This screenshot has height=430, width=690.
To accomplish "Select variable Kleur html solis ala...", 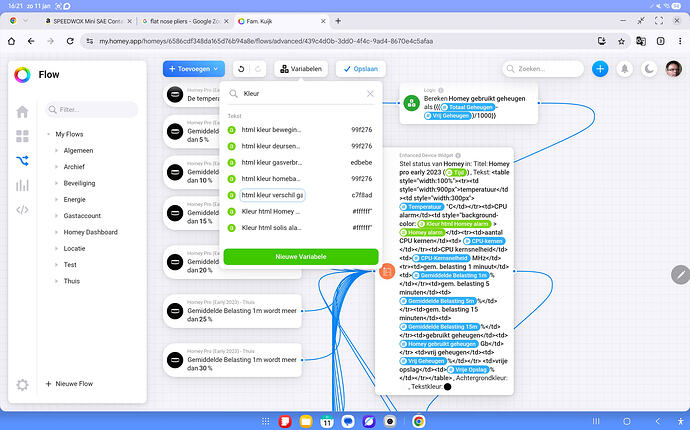I will pyautogui.click(x=301, y=228).
